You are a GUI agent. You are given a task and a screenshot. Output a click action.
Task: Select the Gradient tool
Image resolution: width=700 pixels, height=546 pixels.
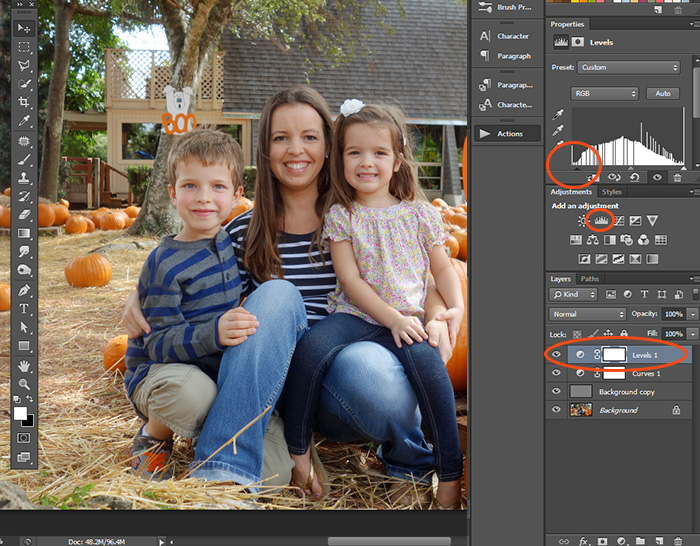[x=24, y=233]
